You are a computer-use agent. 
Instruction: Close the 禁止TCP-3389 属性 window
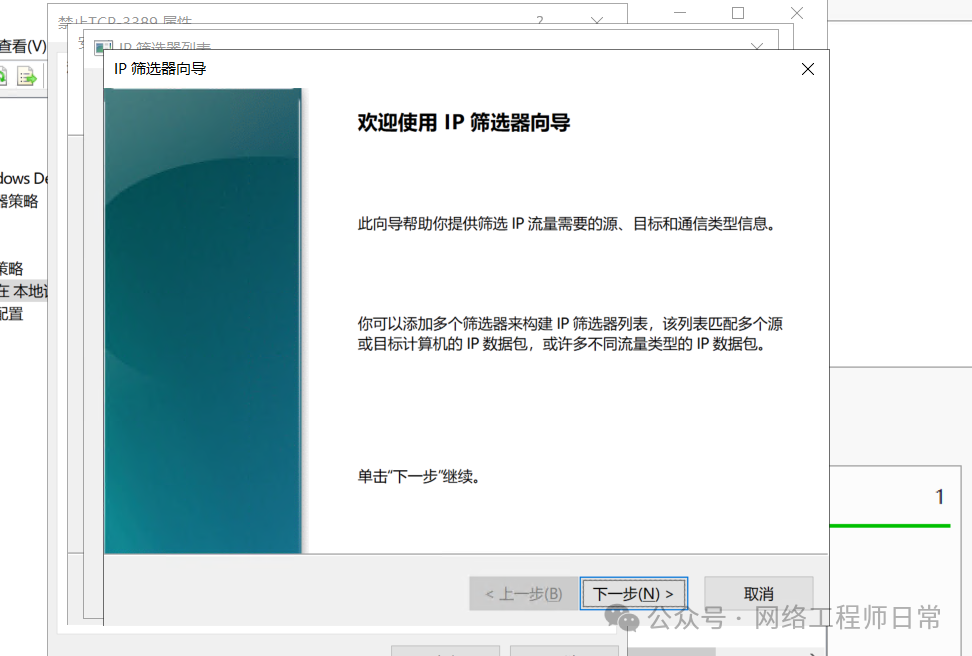pyautogui.click(x=597, y=20)
